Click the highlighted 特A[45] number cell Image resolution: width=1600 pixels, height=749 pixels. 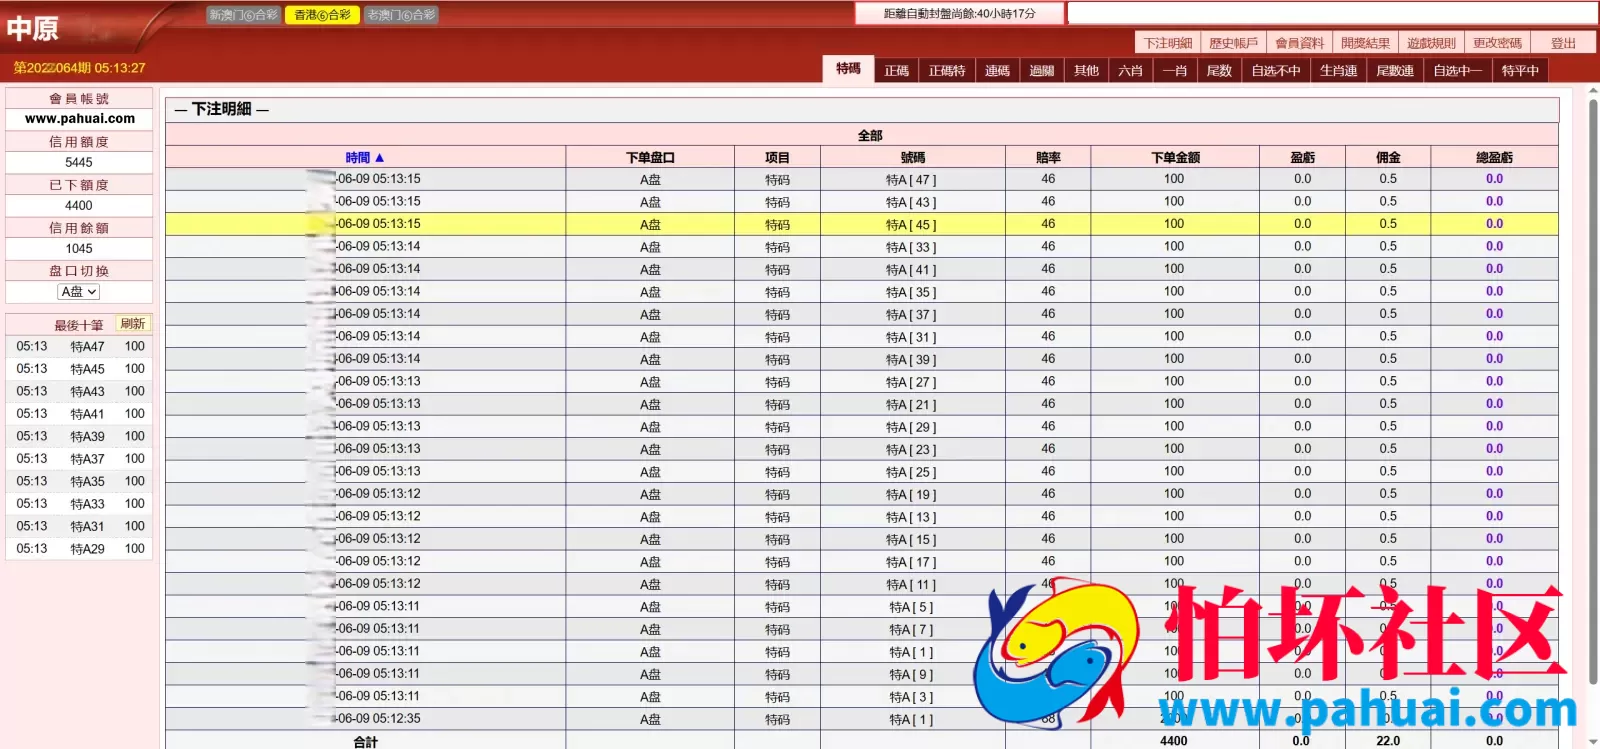[911, 225]
